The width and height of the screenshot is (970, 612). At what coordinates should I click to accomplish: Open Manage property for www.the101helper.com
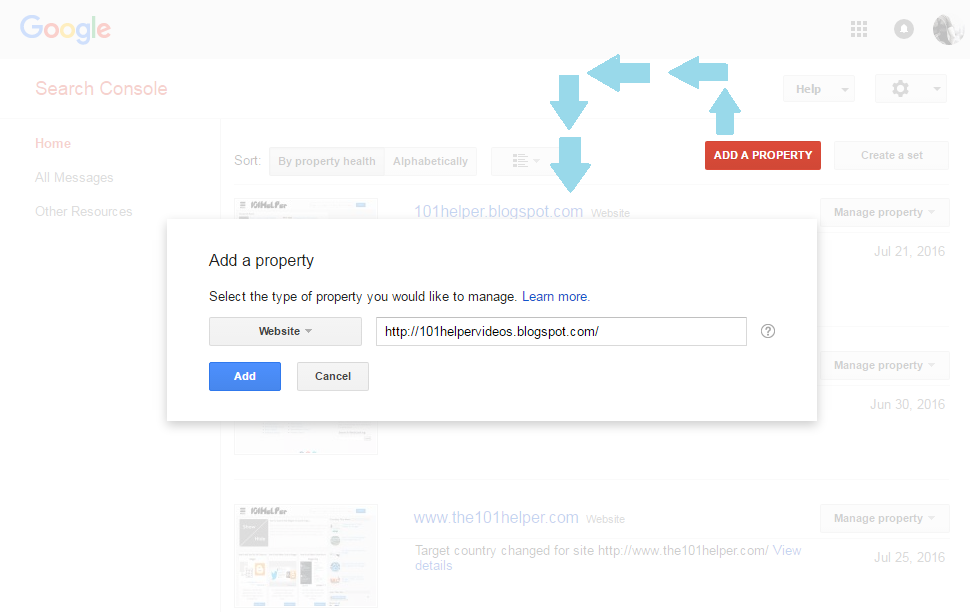point(885,519)
